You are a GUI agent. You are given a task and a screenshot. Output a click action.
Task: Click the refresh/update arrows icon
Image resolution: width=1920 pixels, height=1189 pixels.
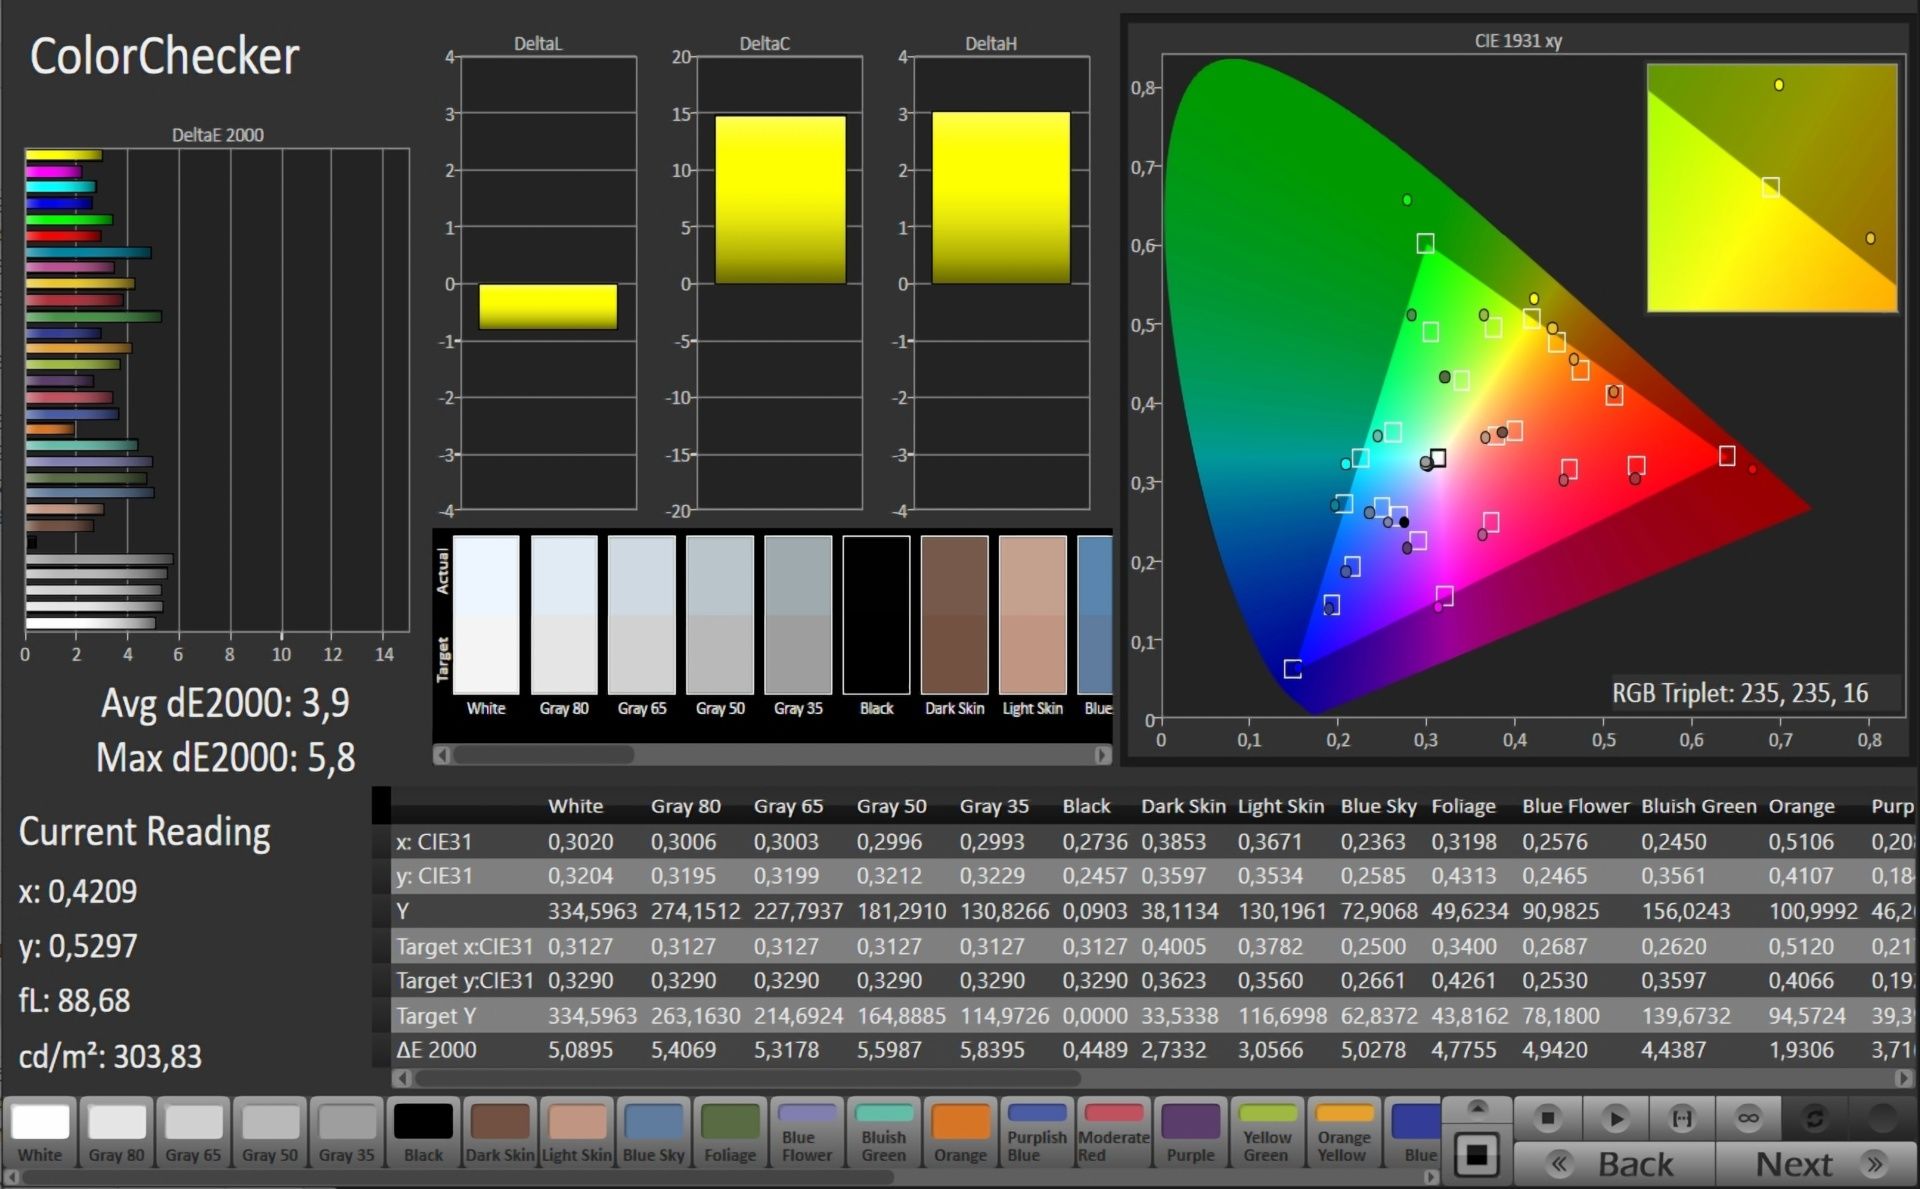pyautogui.click(x=1815, y=1118)
